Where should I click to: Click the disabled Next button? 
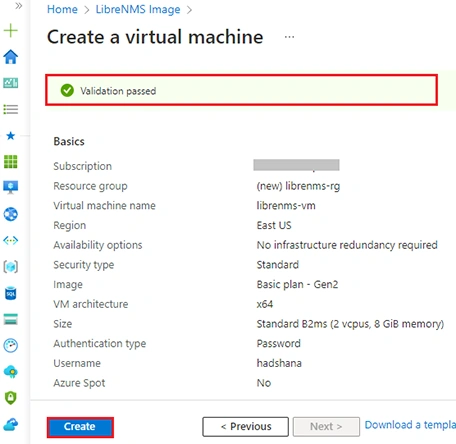point(326,427)
